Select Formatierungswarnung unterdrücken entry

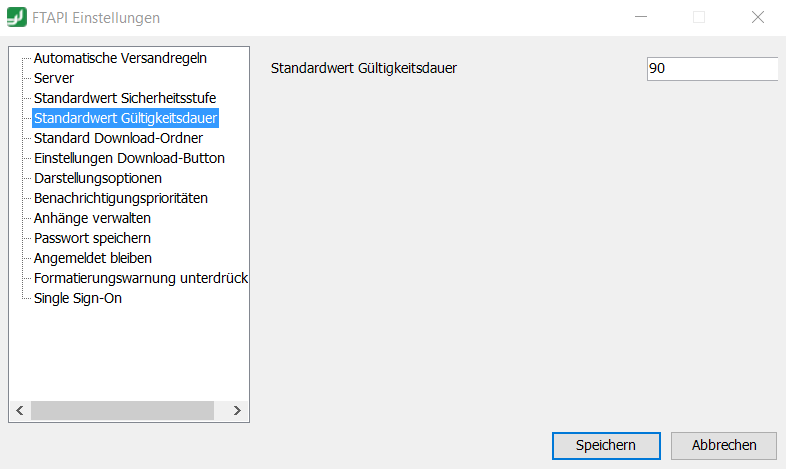click(141, 279)
